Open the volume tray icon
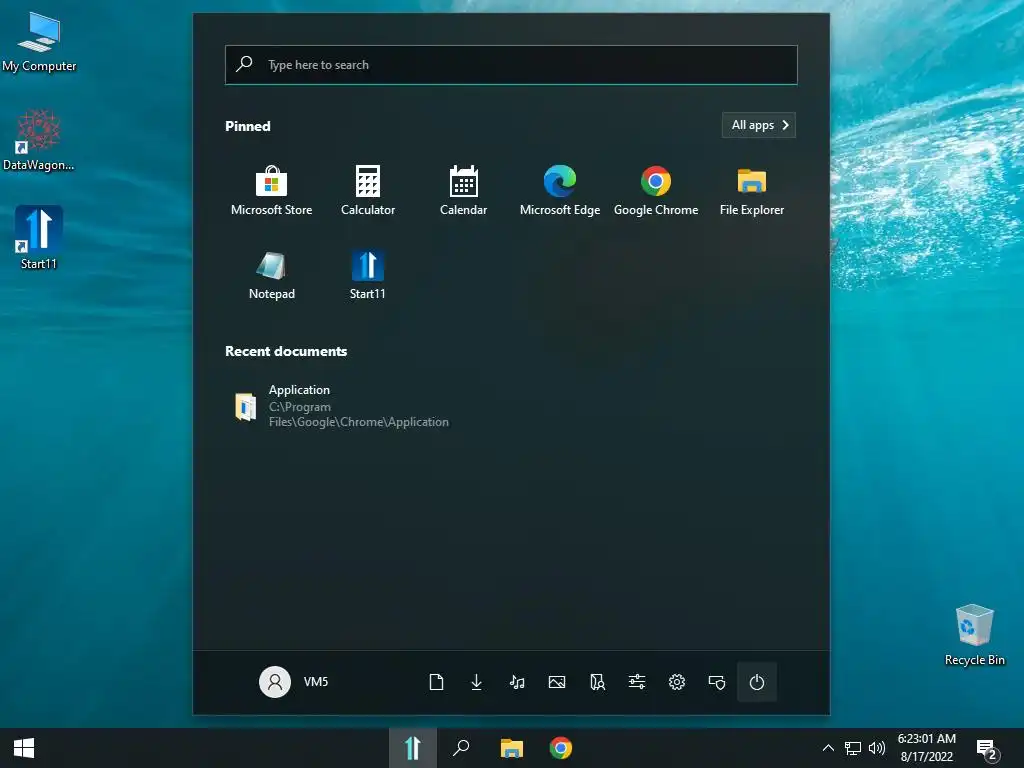This screenshot has height=768, width=1024. pos(877,748)
